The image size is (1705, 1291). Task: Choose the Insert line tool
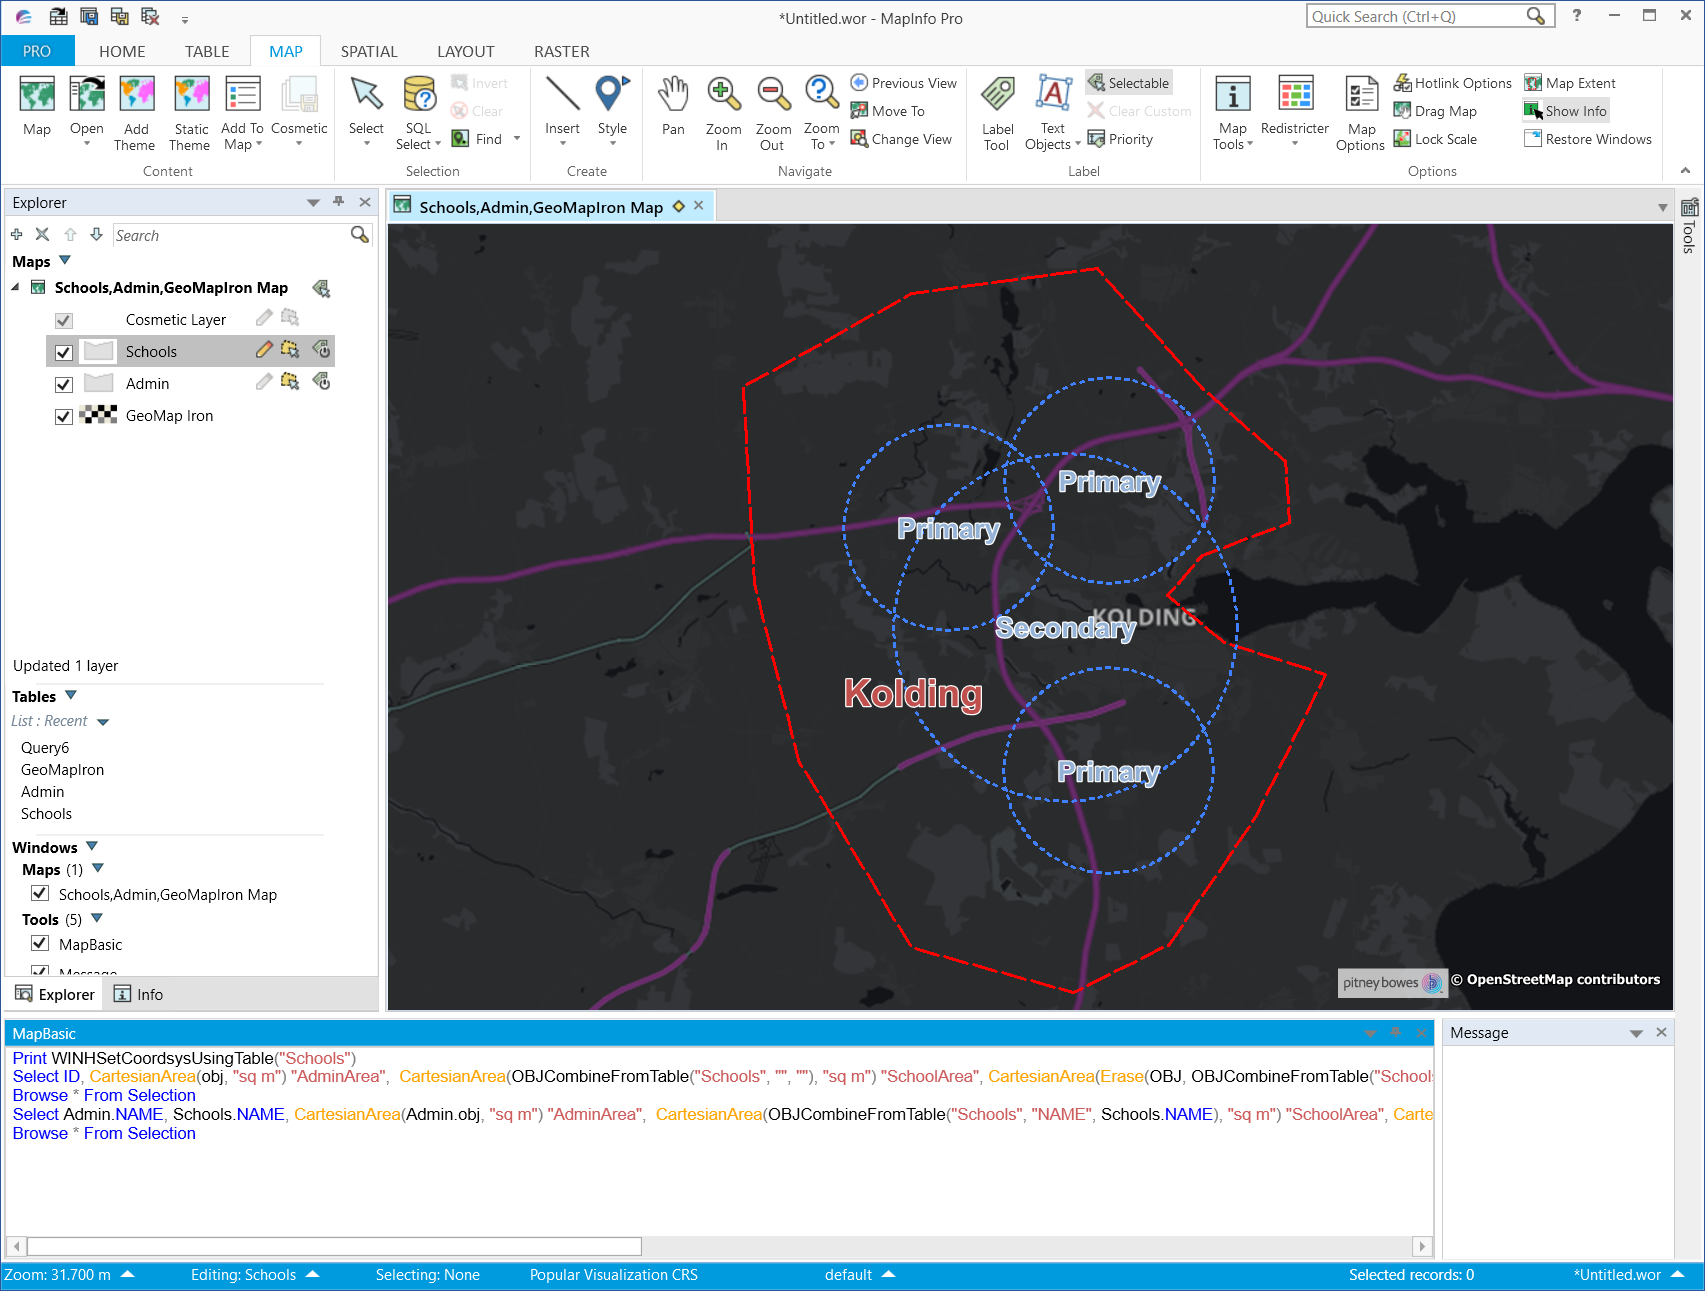tap(562, 94)
